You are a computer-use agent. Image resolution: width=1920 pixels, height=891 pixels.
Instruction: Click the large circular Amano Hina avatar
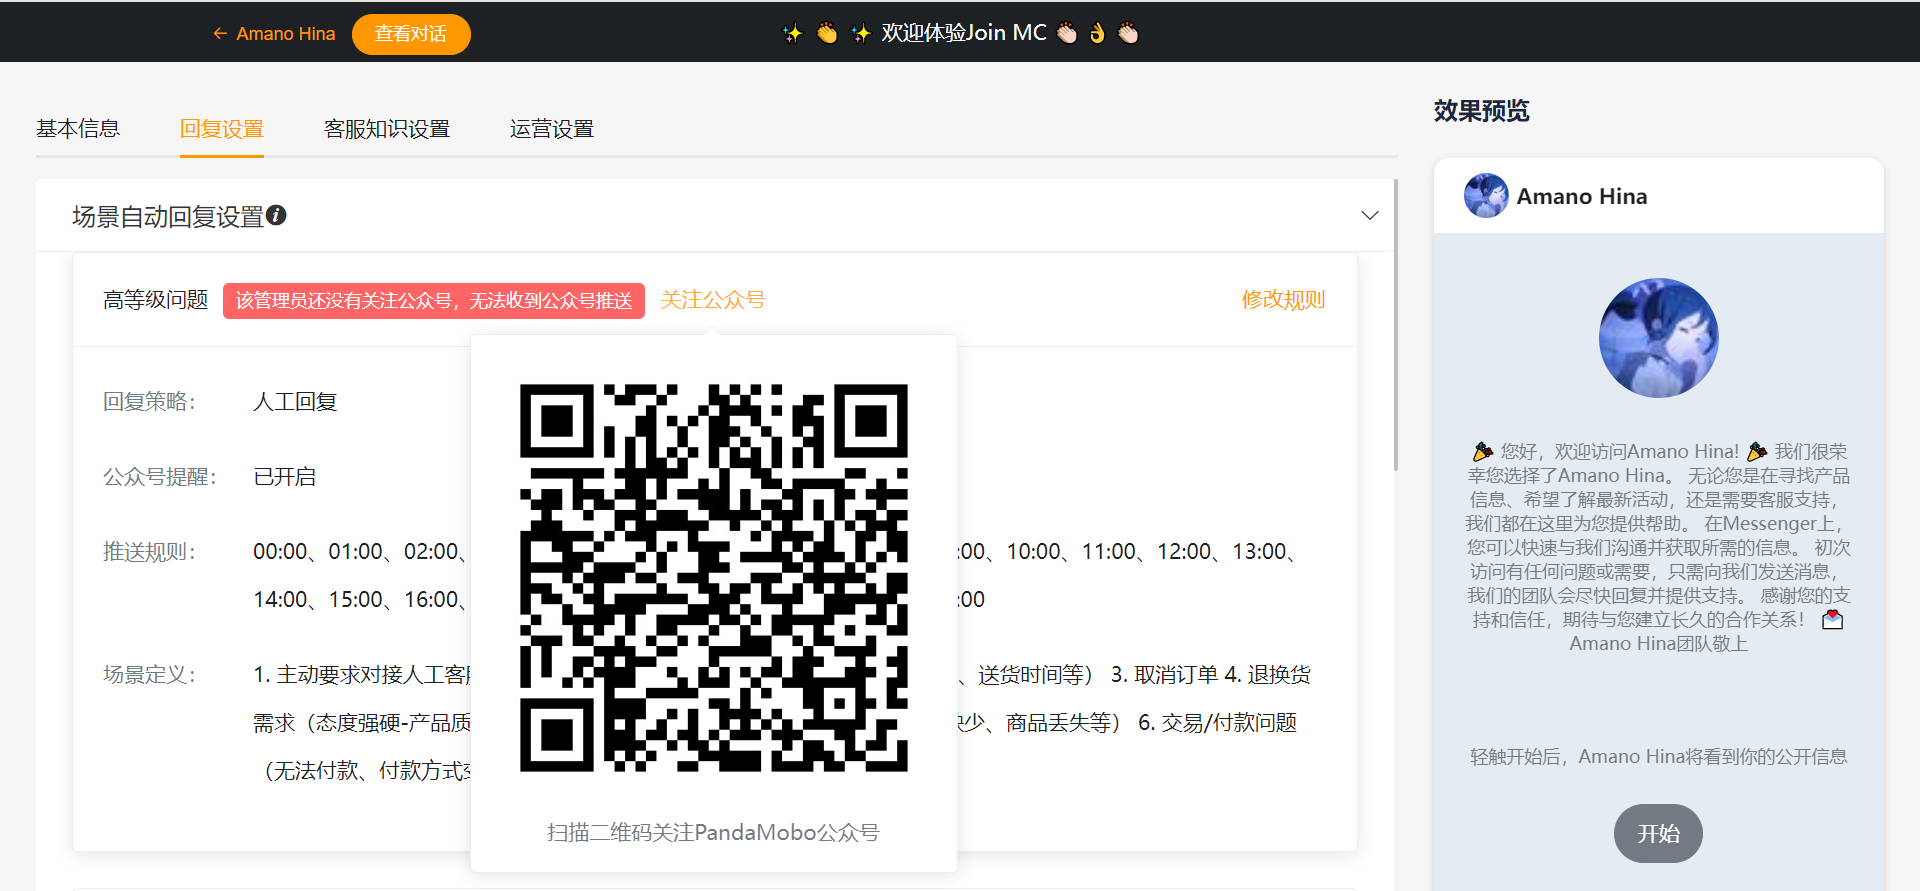tap(1658, 338)
